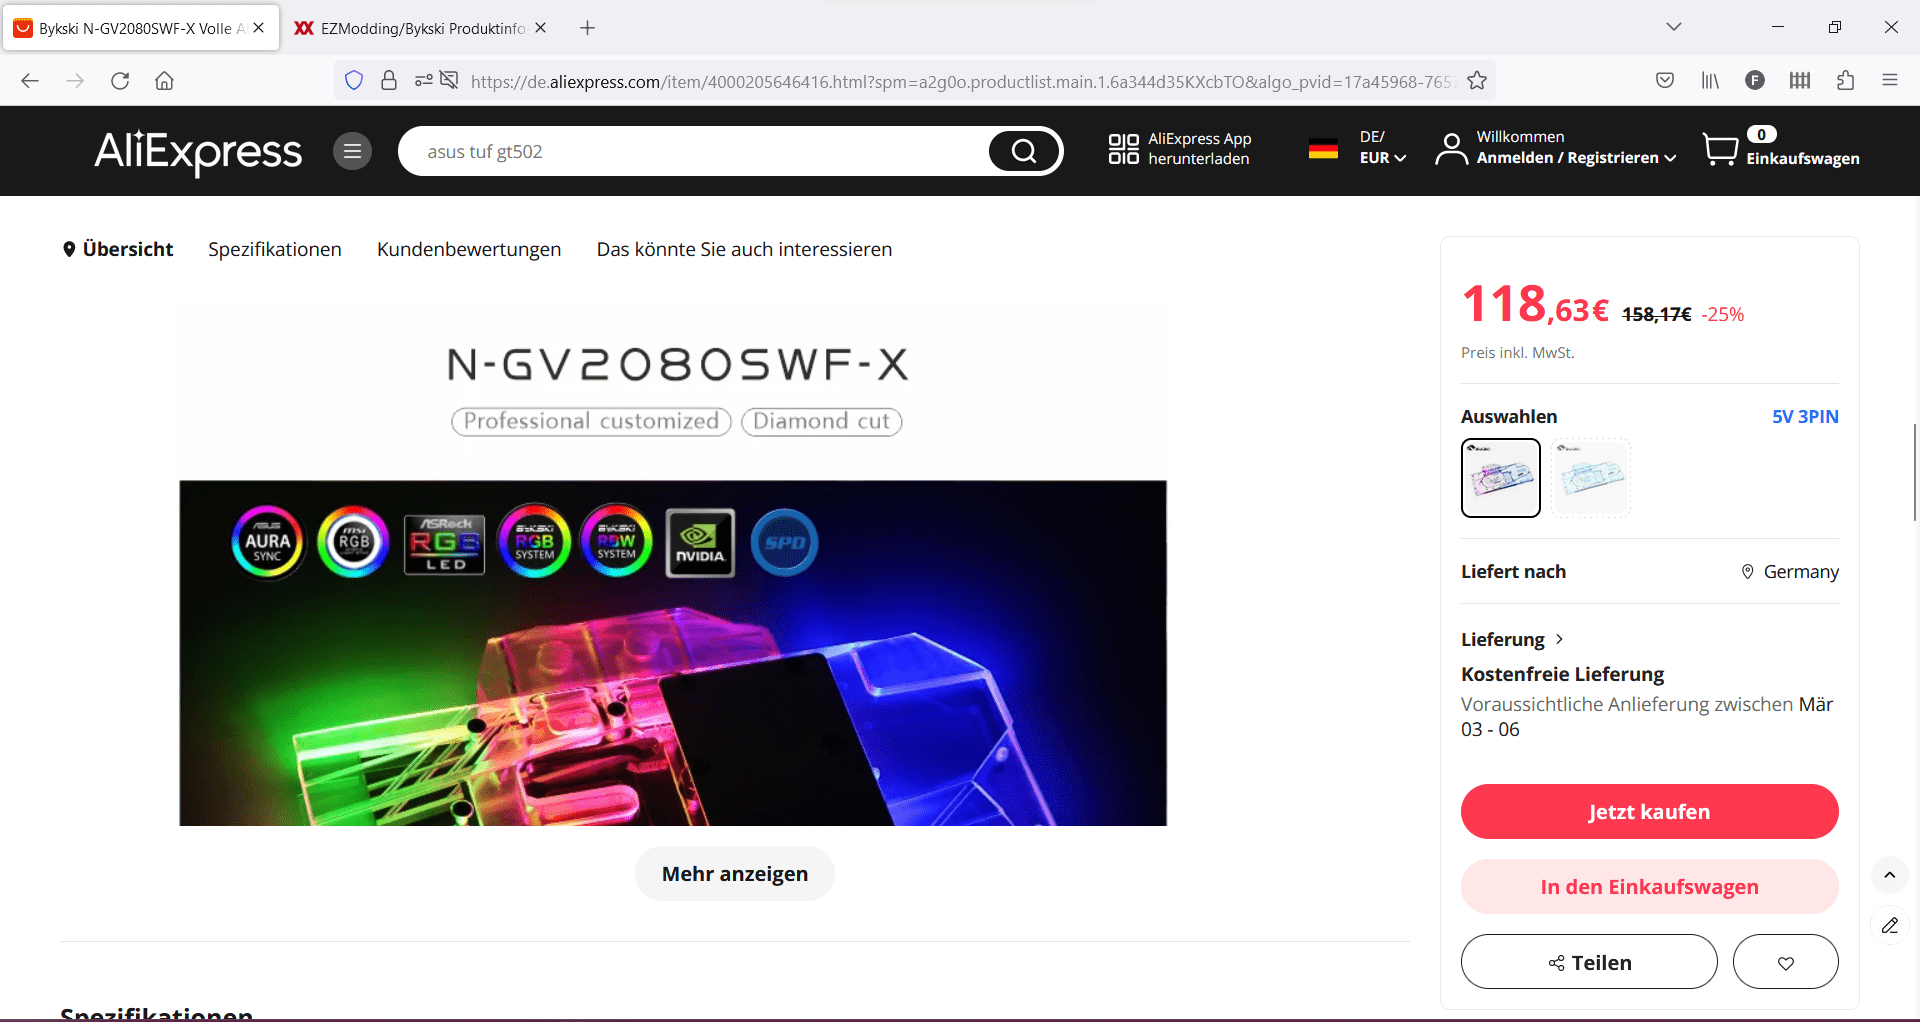This screenshot has height=1022, width=1920.
Task: Open the browser home page
Action: click(x=165, y=81)
